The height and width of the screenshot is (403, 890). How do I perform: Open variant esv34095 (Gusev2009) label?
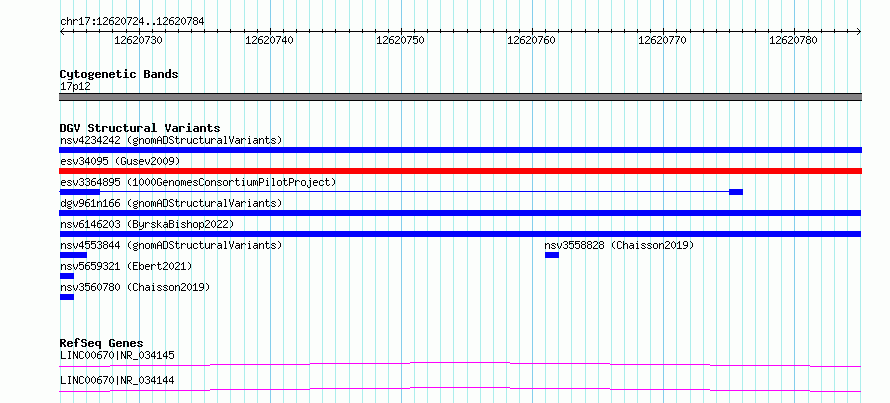click(120, 161)
